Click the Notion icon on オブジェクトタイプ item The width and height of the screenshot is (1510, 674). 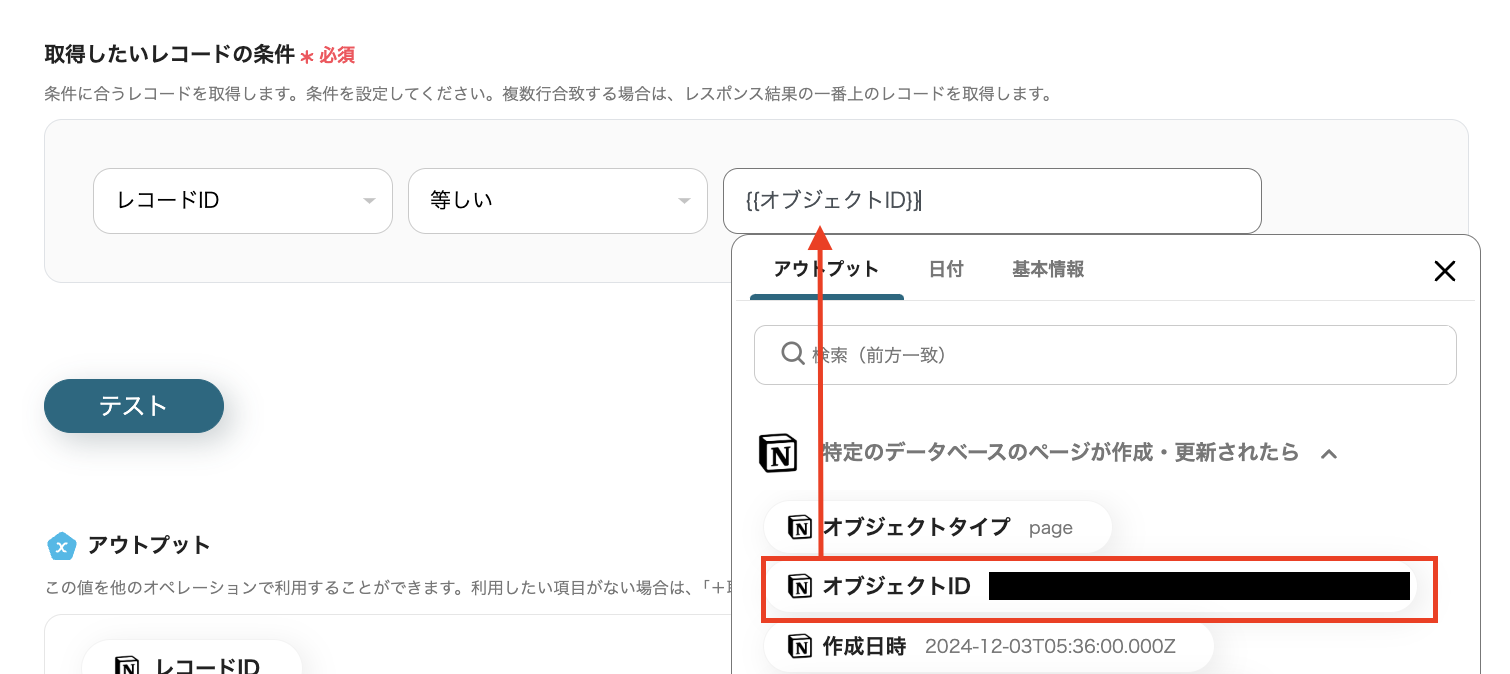pos(800,527)
